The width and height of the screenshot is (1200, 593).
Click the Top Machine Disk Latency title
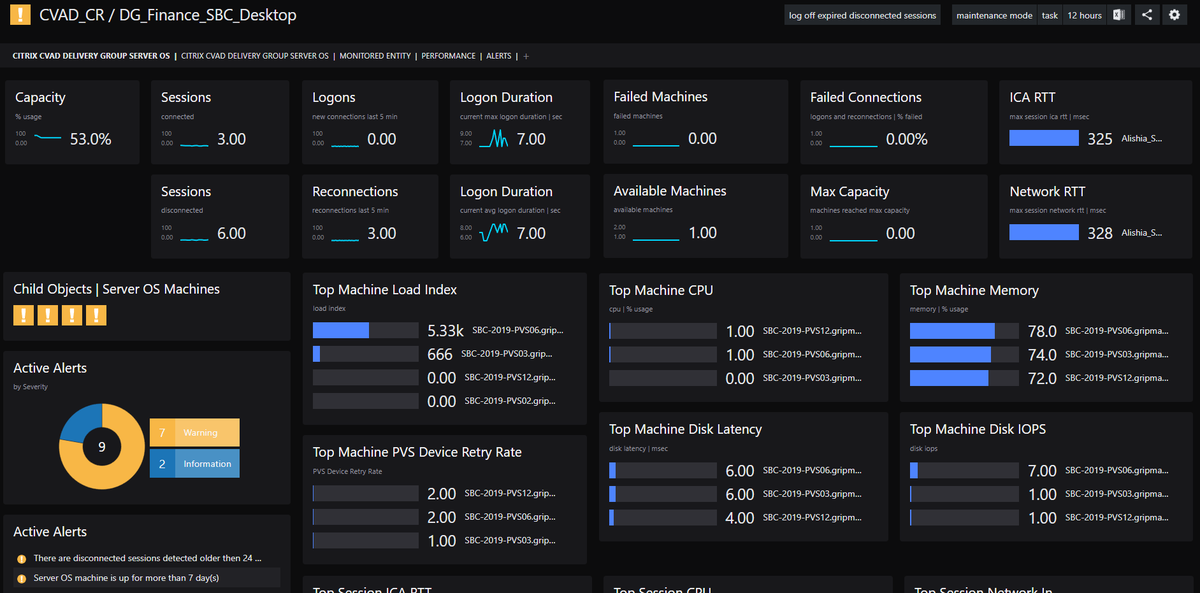coord(685,429)
